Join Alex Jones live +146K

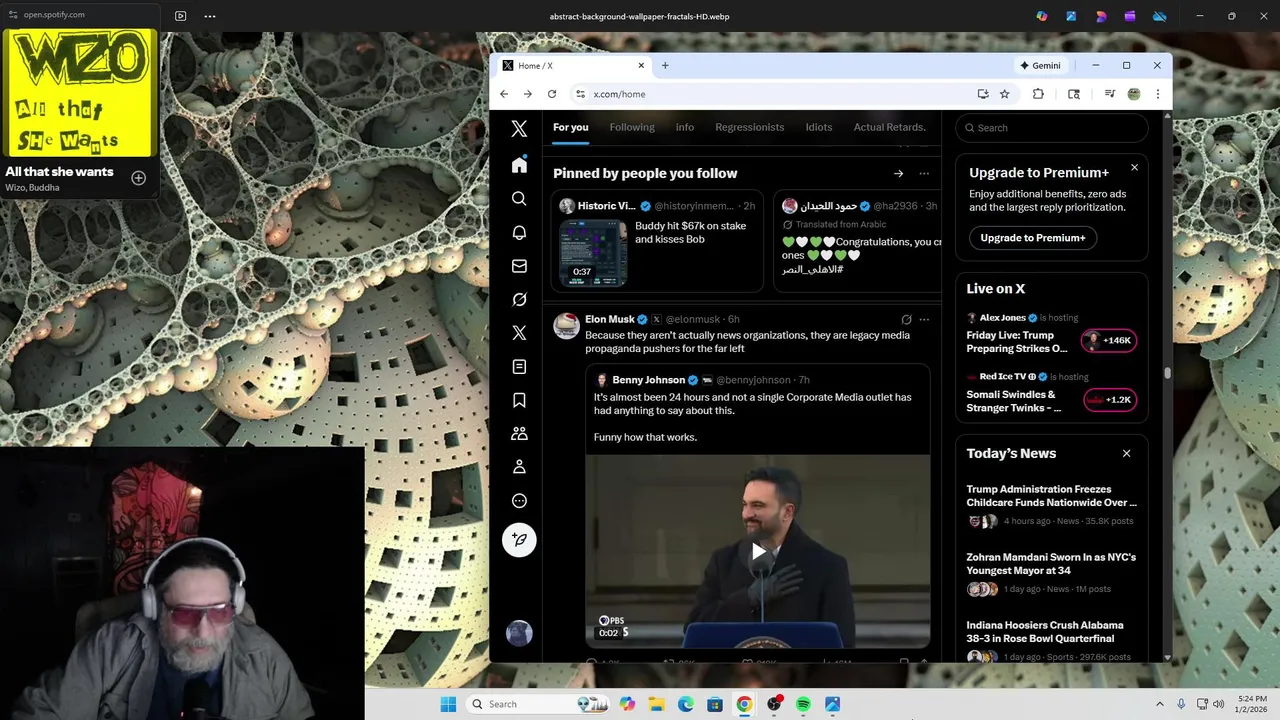[1109, 340]
